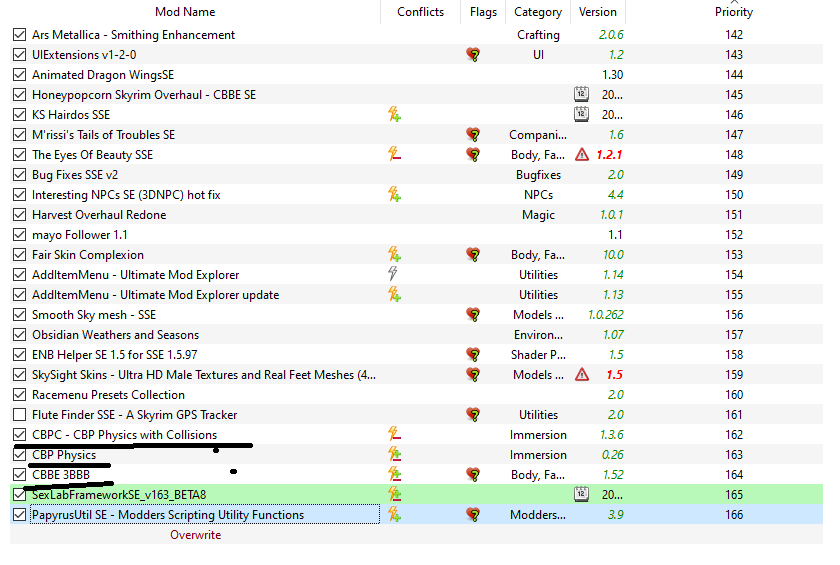Click the Magic category of Harvest Overhaul Redone
Viewport: 840px width, 565px height.
click(538, 215)
